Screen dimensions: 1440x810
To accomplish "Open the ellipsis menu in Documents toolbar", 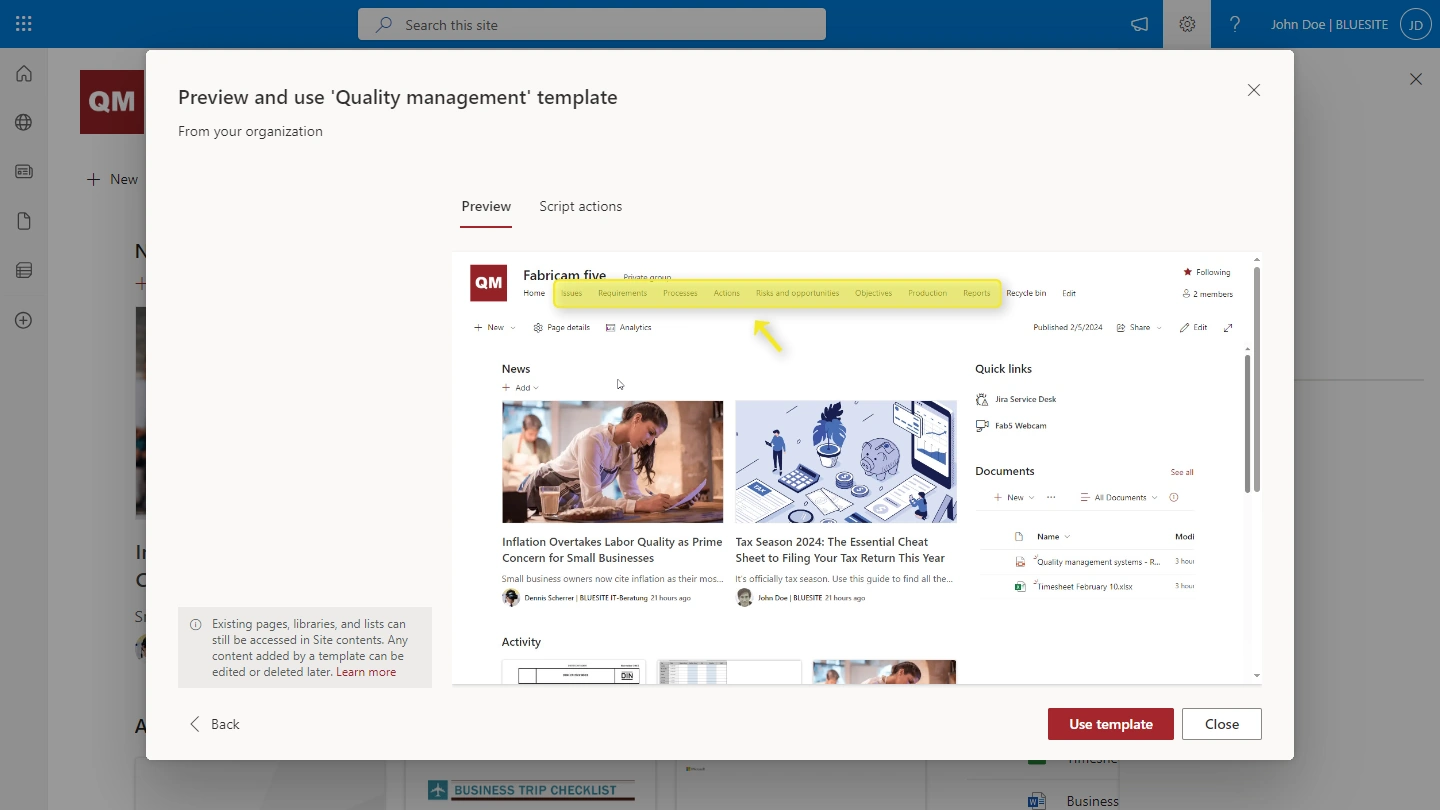I will coord(1051,497).
